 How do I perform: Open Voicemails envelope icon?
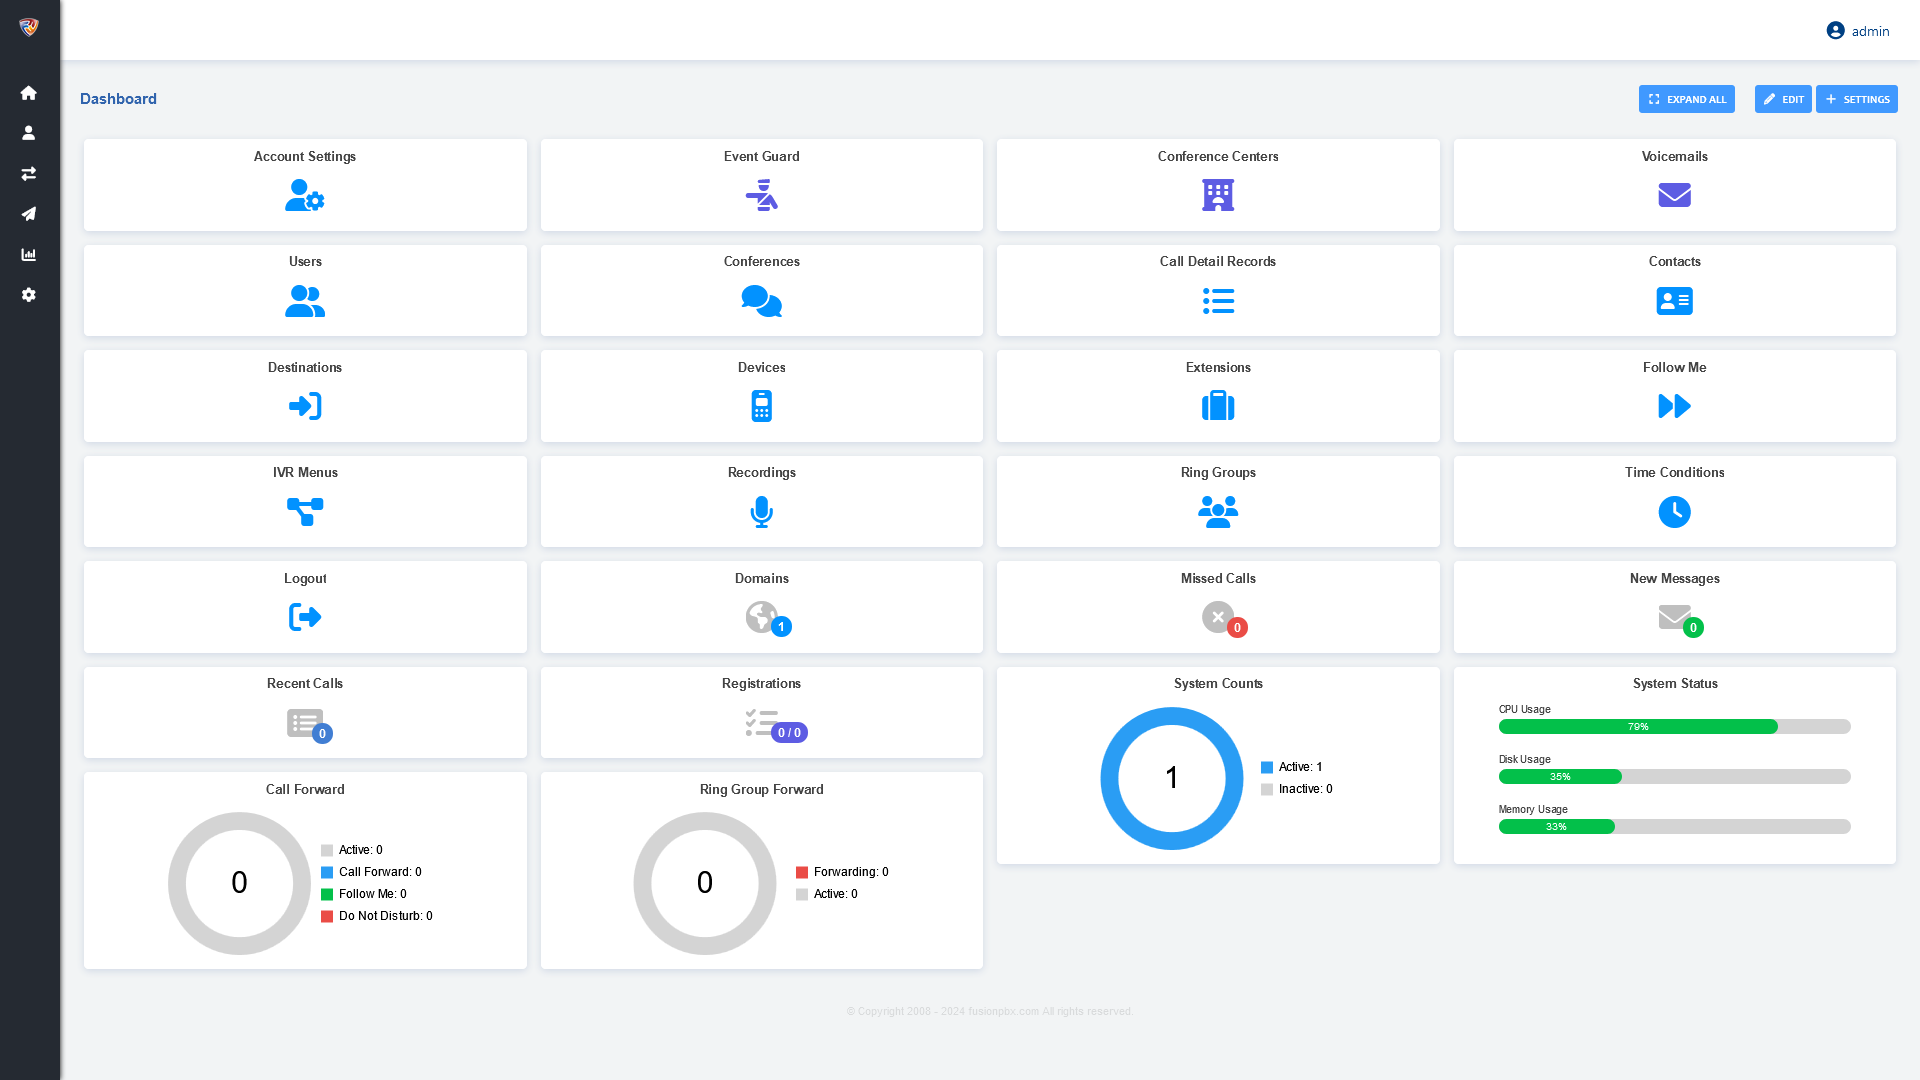1674,195
